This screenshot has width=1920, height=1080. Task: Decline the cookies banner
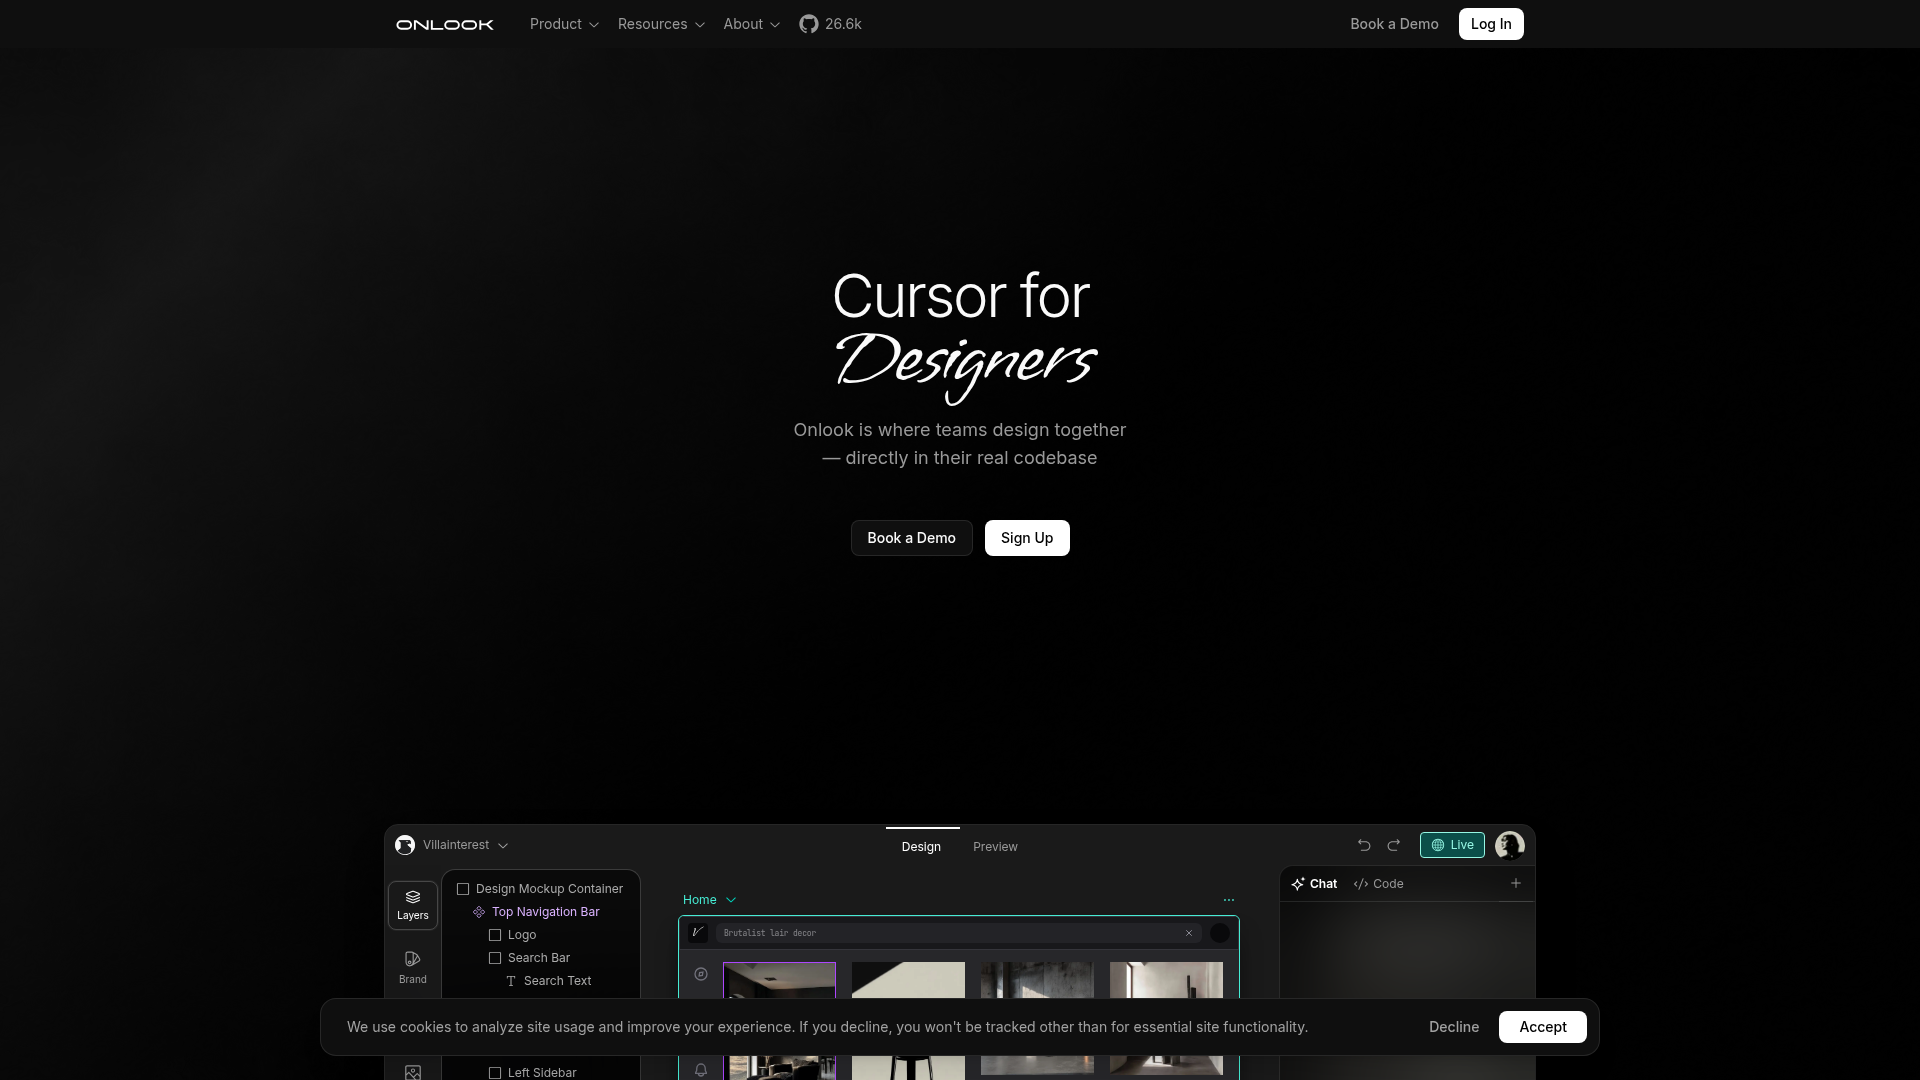pos(1454,1027)
